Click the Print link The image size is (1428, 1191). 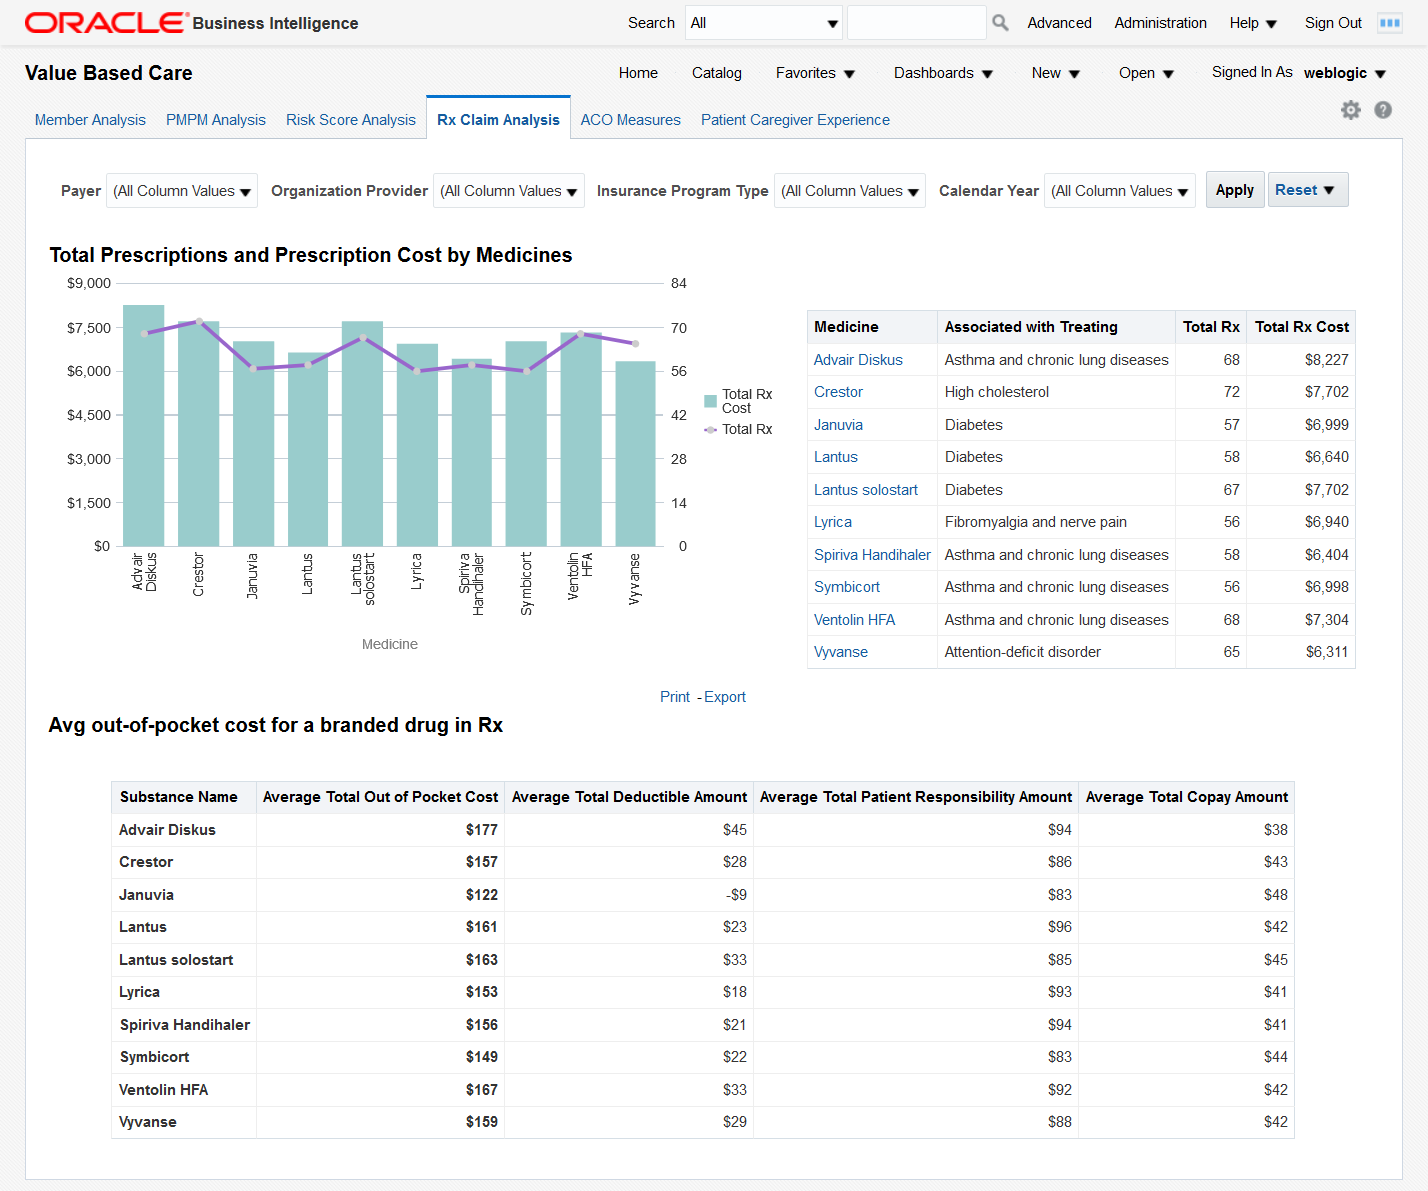[x=675, y=697]
